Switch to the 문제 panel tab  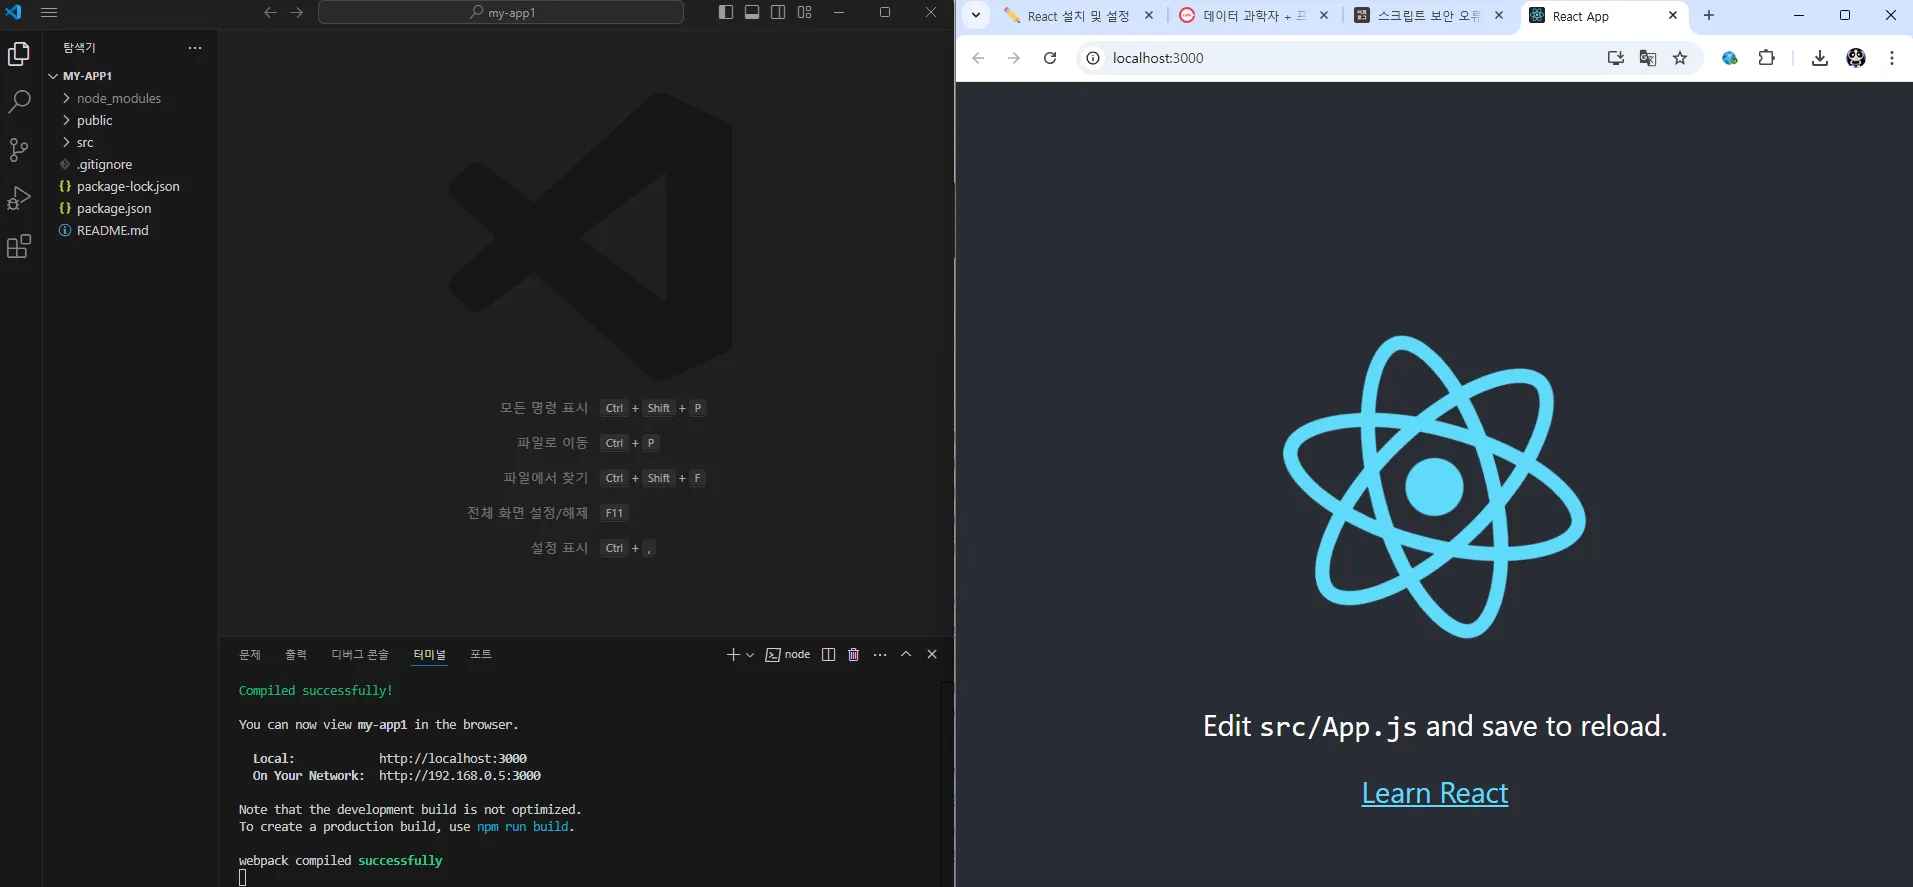[250, 654]
